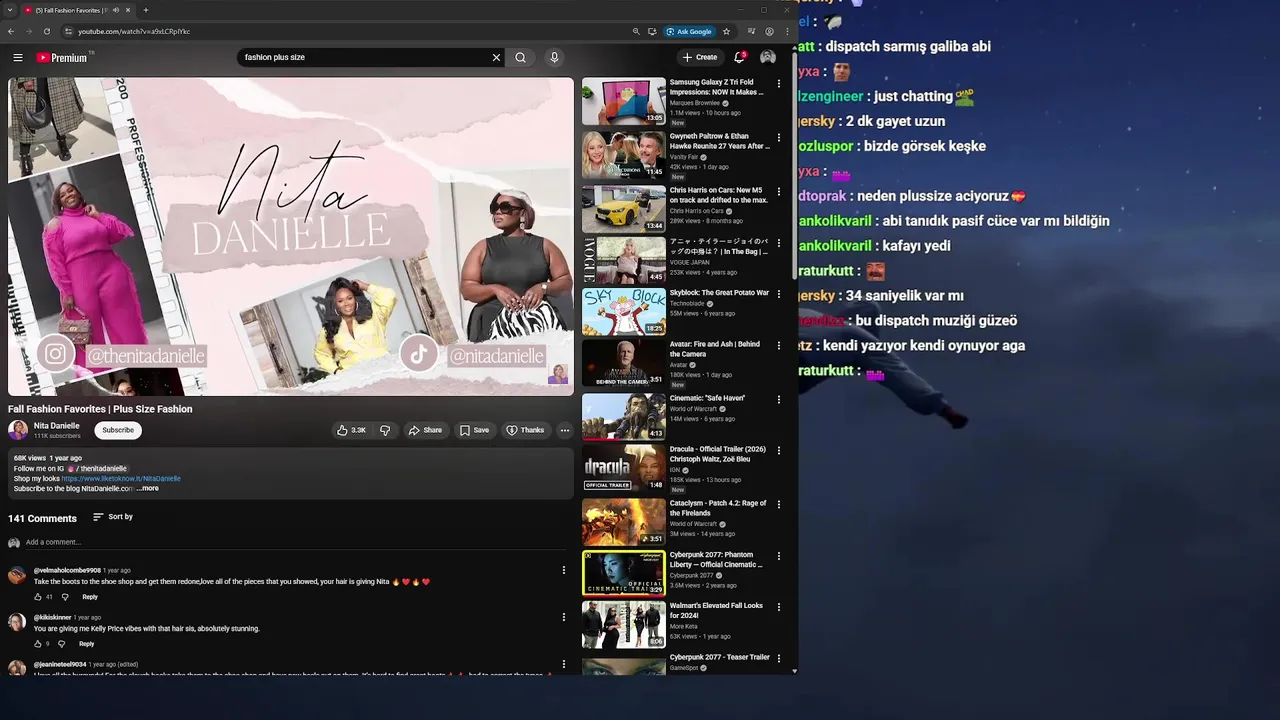Open Chris Harris on Cars M5 thumbnail

click(x=624, y=208)
